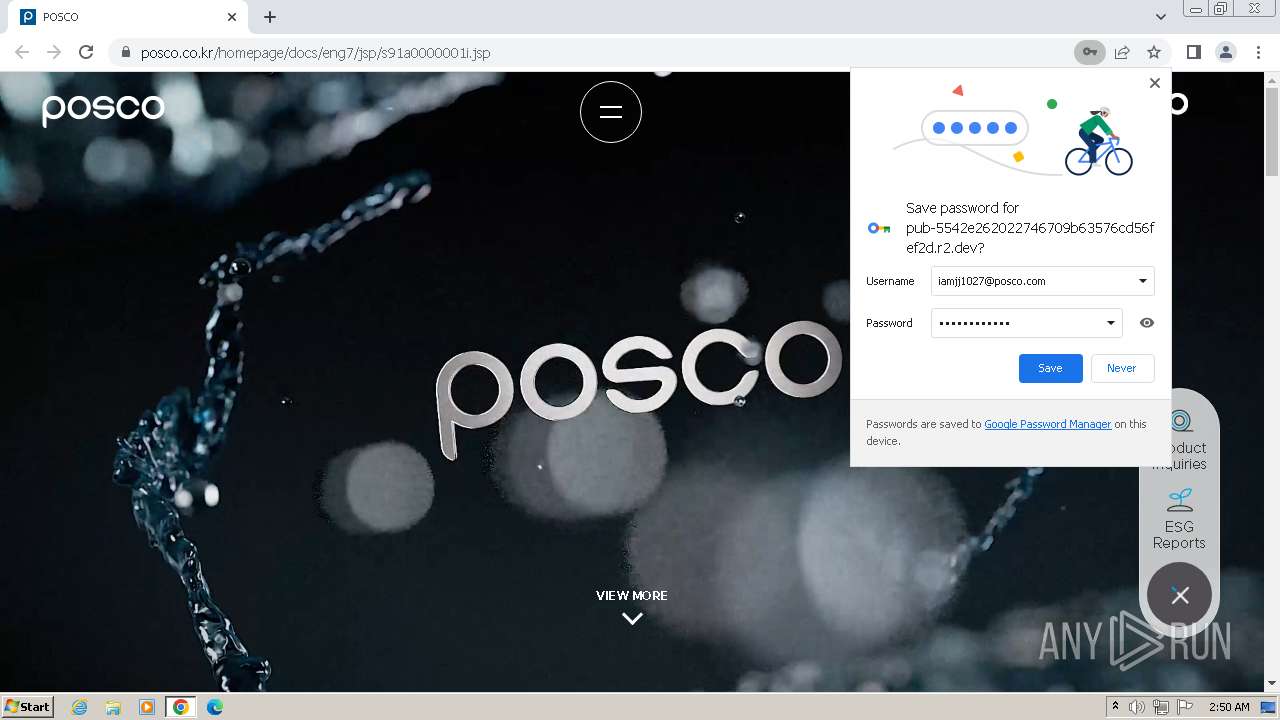The height and width of the screenshot is (720, 1280).
Task: Click the password key icon in address bar
Action: (x=1089, y=52)
